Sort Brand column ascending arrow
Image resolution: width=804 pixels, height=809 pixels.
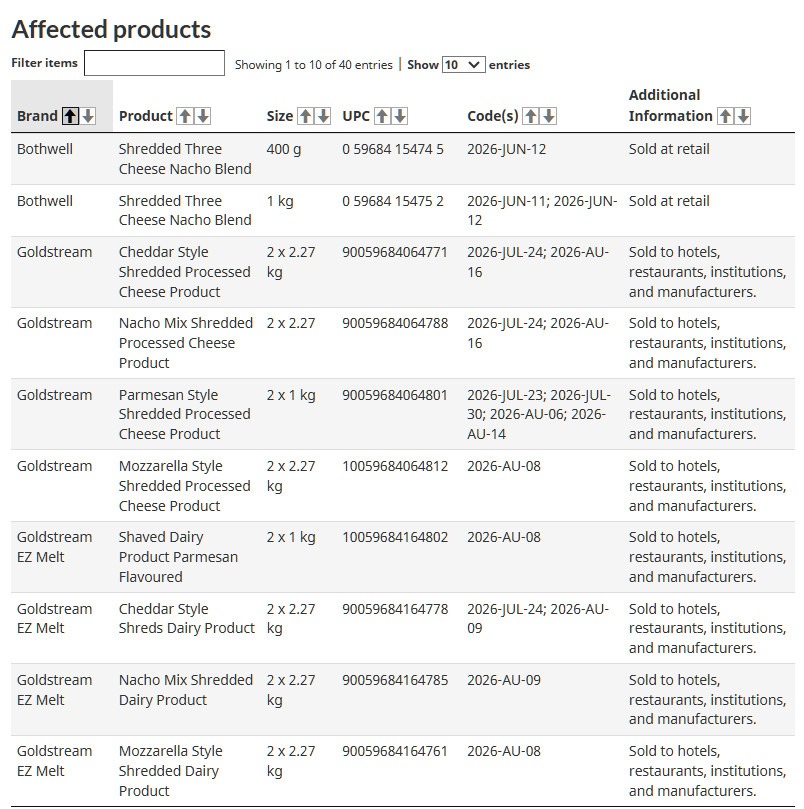coord(70,116)
